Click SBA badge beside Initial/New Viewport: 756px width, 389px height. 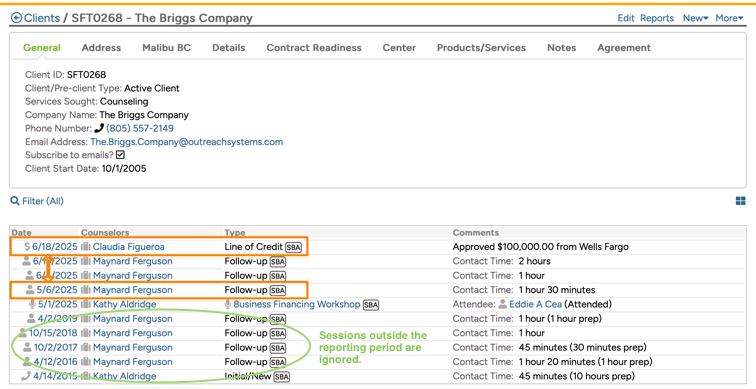click(x=282, y=376)
